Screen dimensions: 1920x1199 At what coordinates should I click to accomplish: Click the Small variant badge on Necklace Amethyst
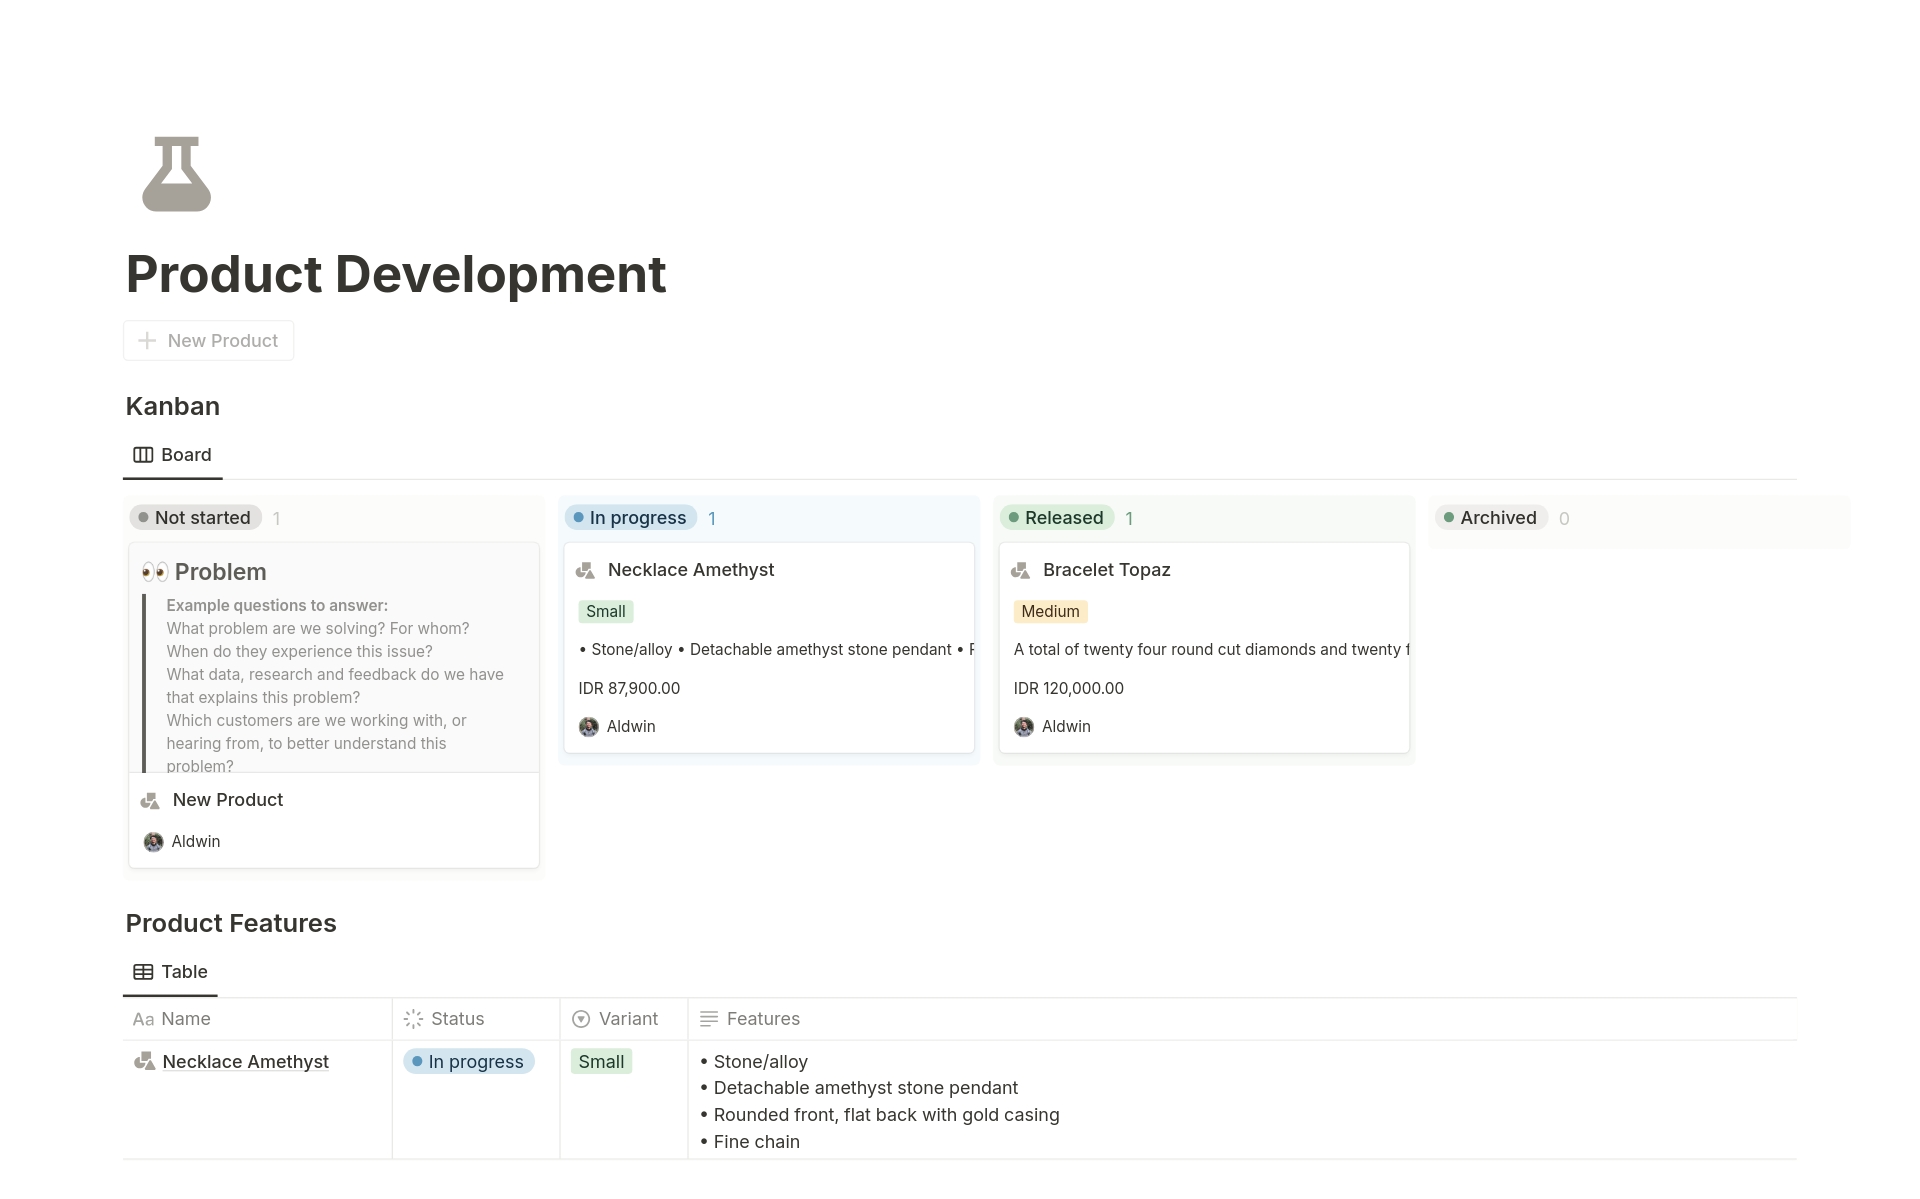(x=605, y=611)
